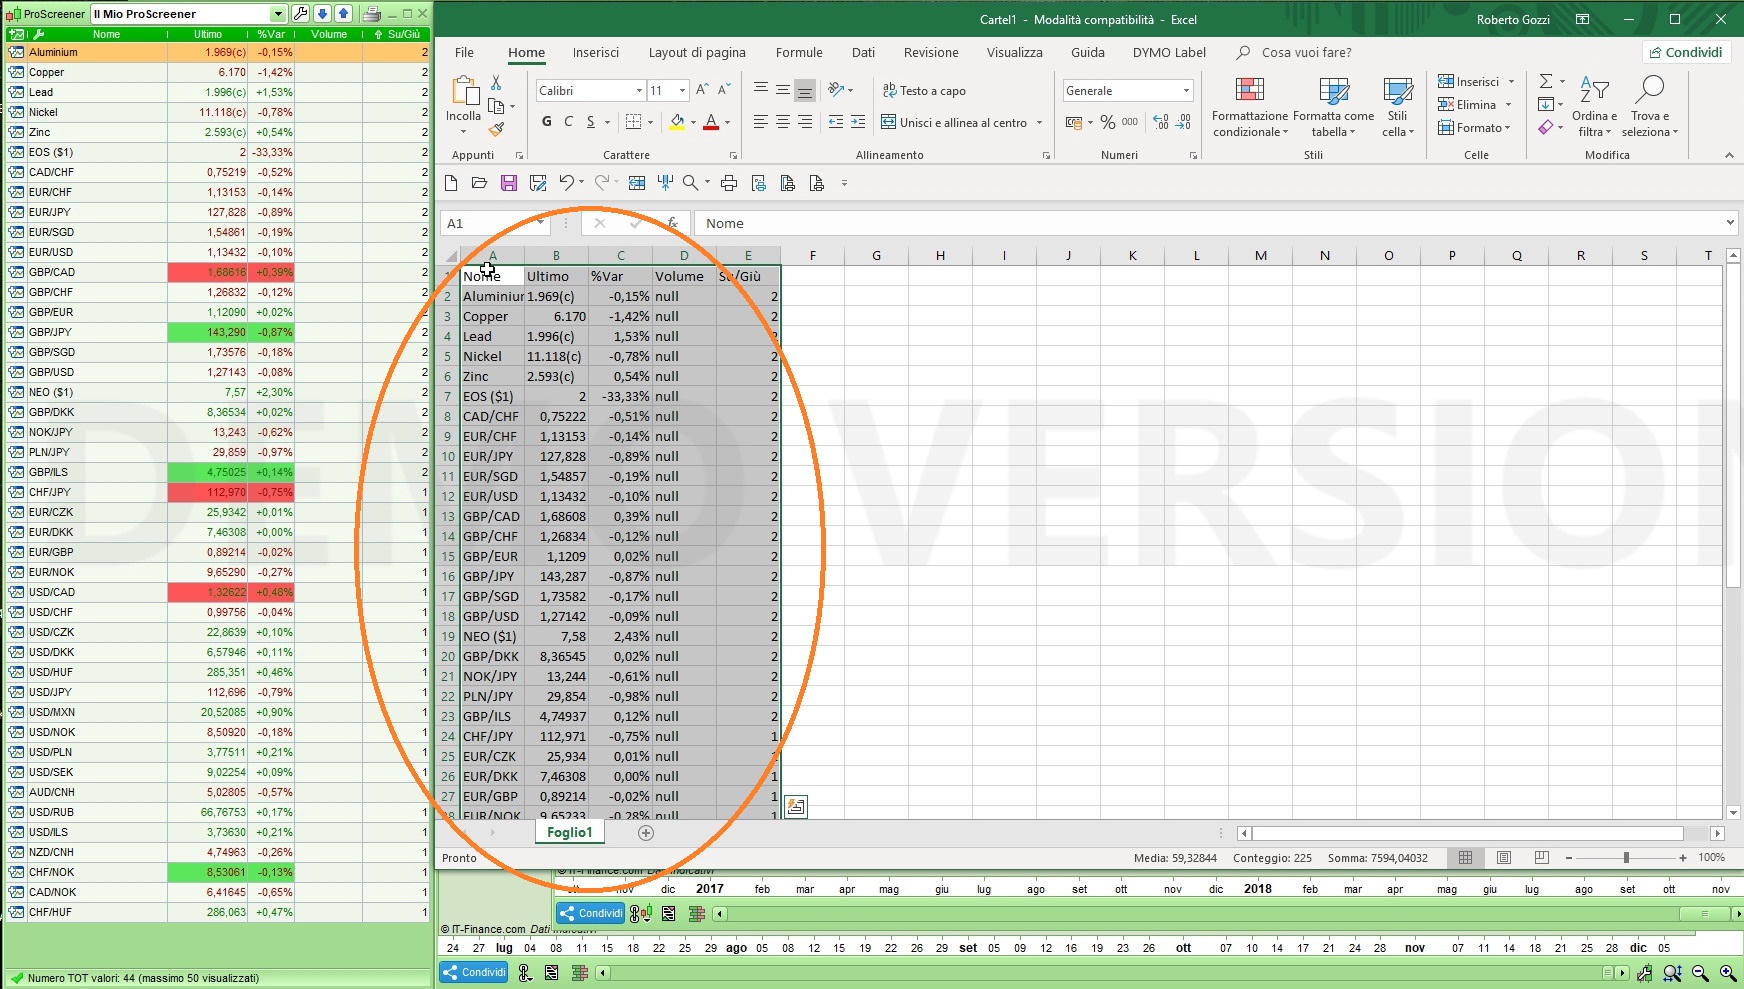This screenshot has width=1744, height=989.
Task: Click the Cut scissors icon
Action: (x=496, y=83)
